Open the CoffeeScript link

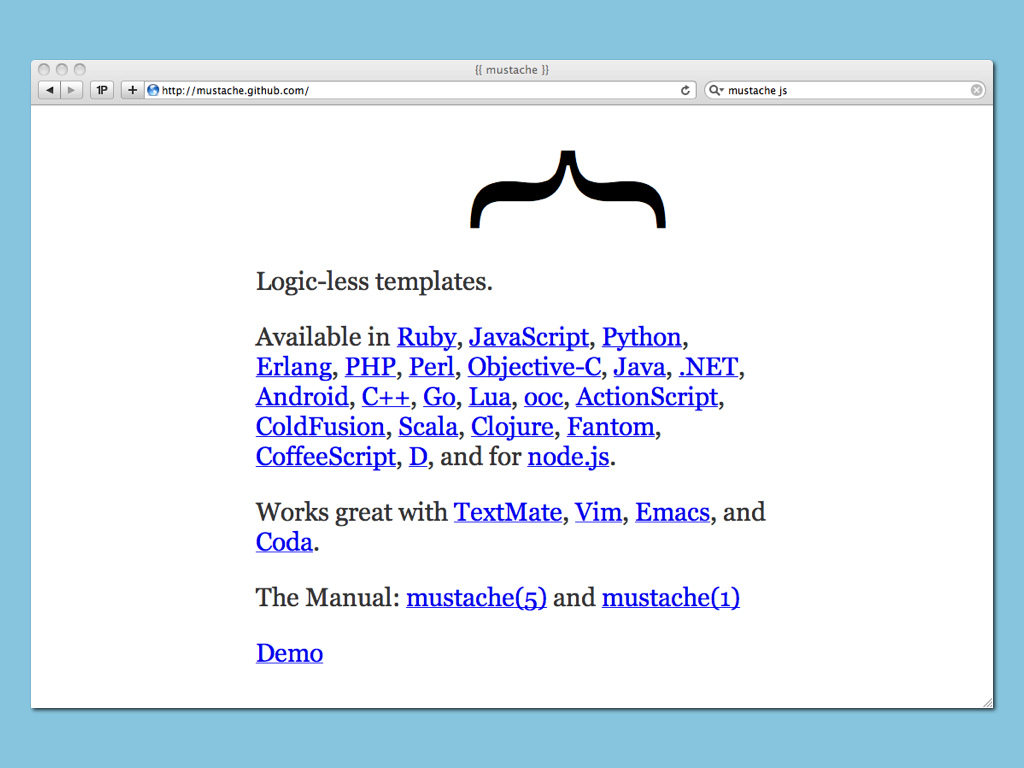[326, 457]
